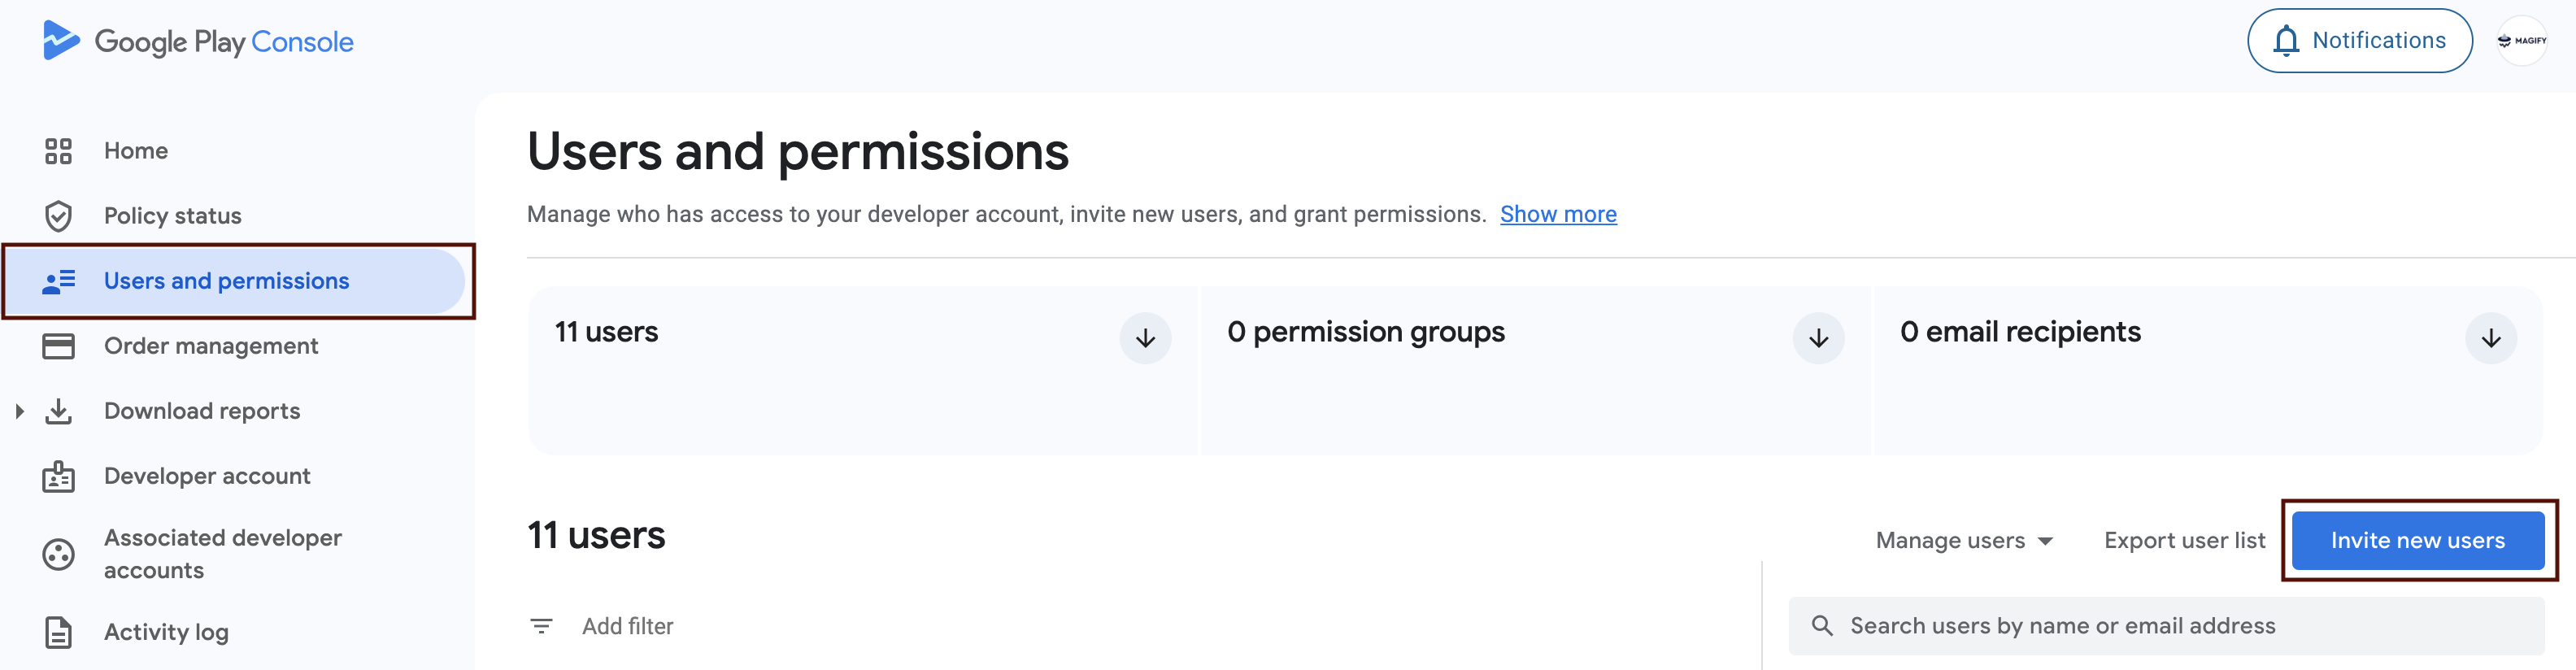Click download arrow on email recipients card
The width and height of the screenshot is (2576, 670).
[2490, 338]
